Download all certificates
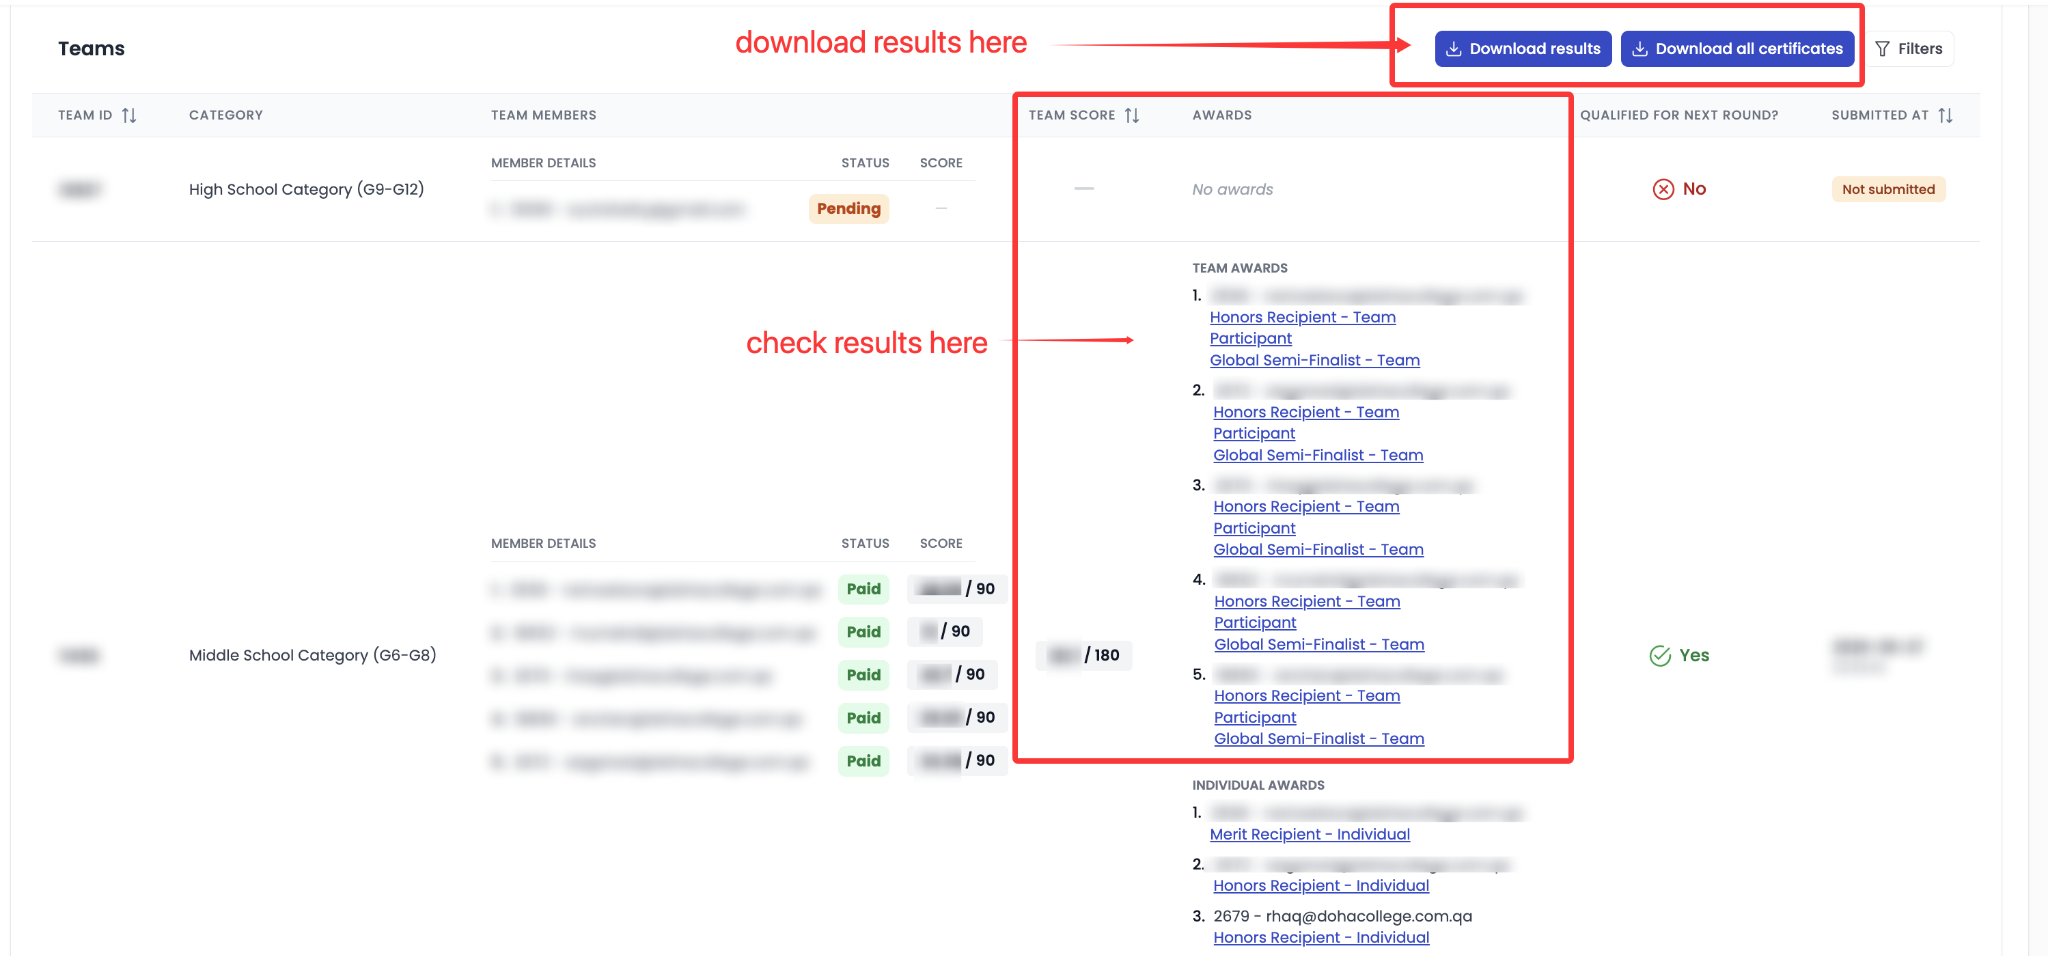2048x956 pixels. (x=1737, y=49)
